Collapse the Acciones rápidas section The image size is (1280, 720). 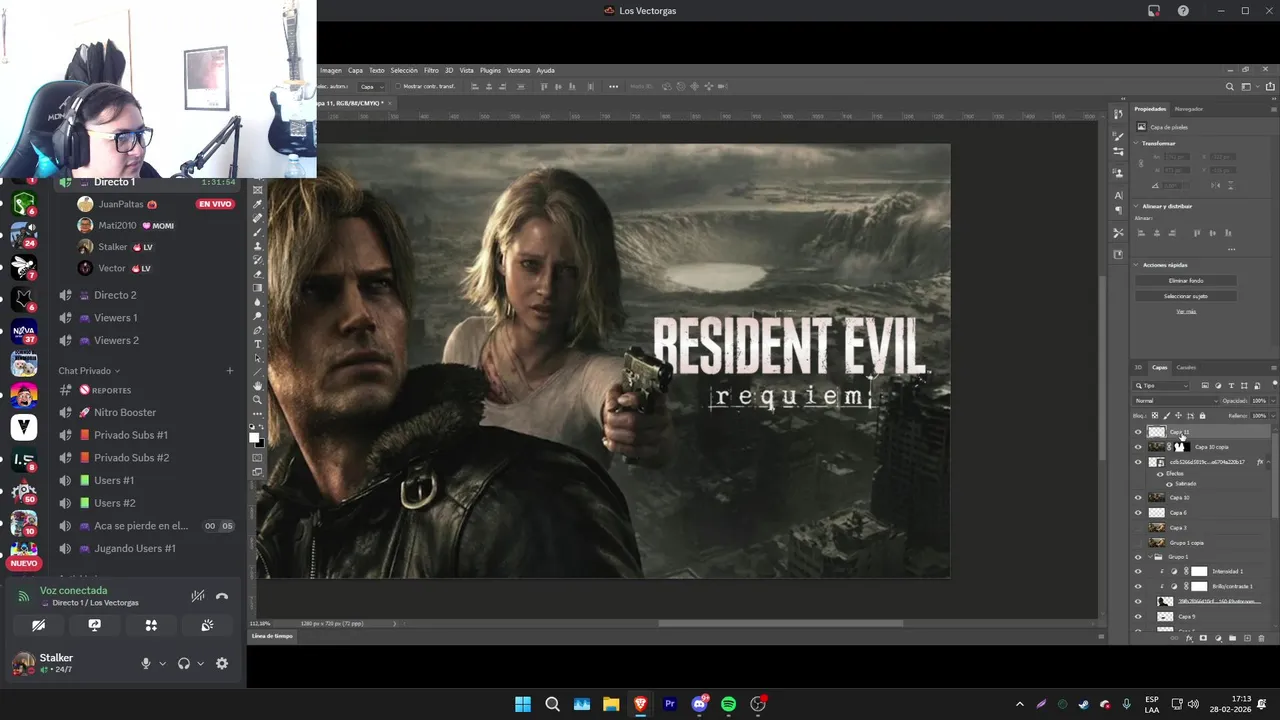click(x=1136, y=265)
